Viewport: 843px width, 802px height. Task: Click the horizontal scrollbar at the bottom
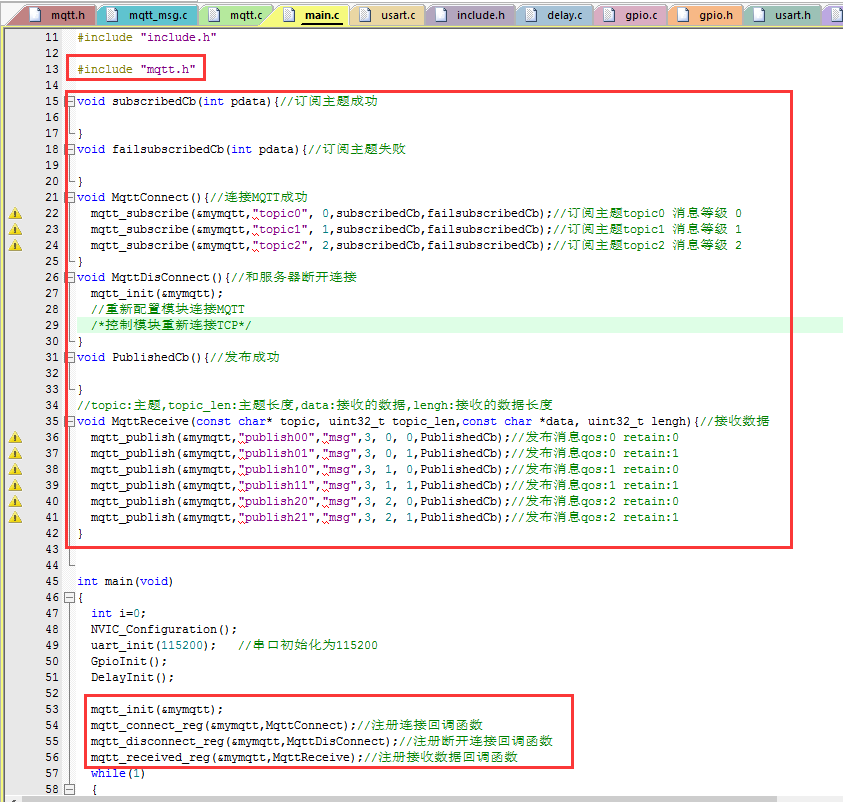tap(399, 799)
